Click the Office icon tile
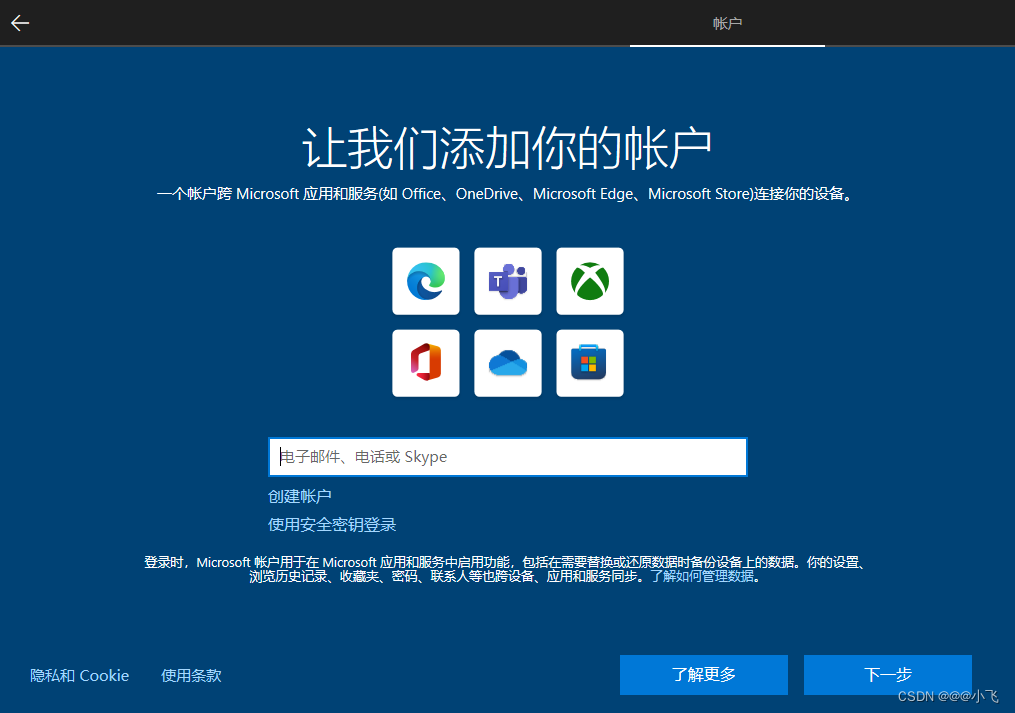This screenshot has height=713, width=1015. pyautogui.click(x=426, y=363)
